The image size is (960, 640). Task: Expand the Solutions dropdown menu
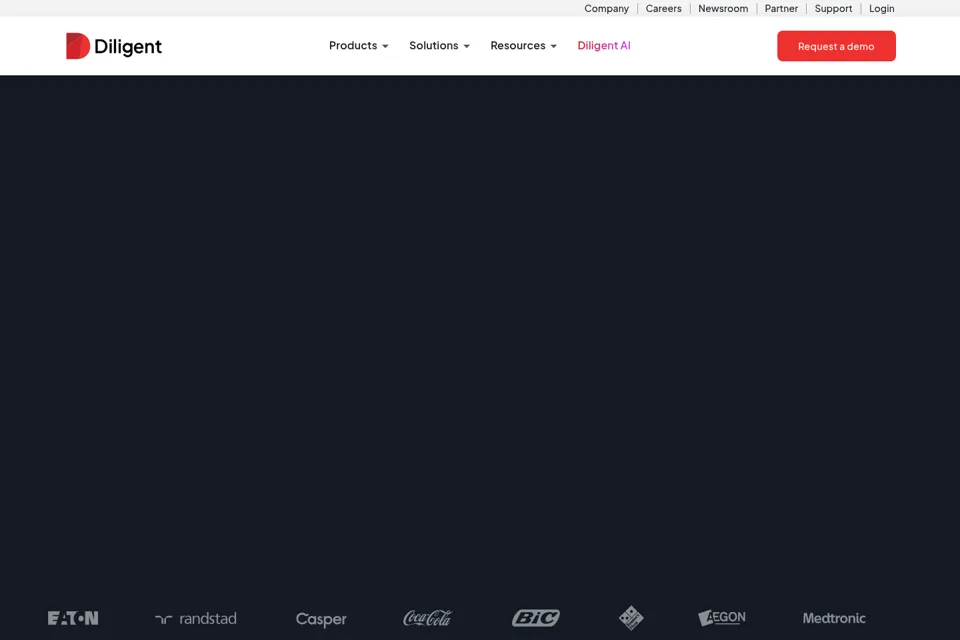pyautogui.click(x=440, y=46)
